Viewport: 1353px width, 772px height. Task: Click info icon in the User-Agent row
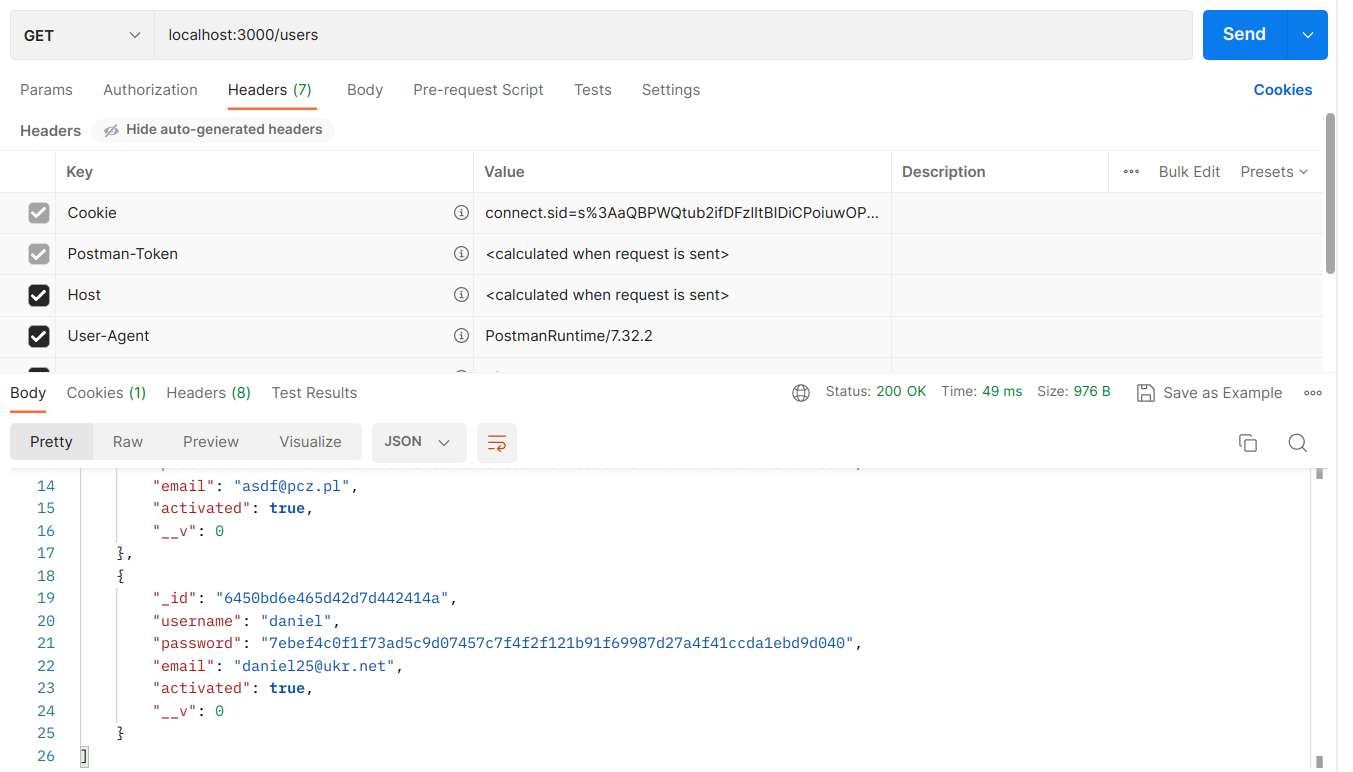click(461, 336)
